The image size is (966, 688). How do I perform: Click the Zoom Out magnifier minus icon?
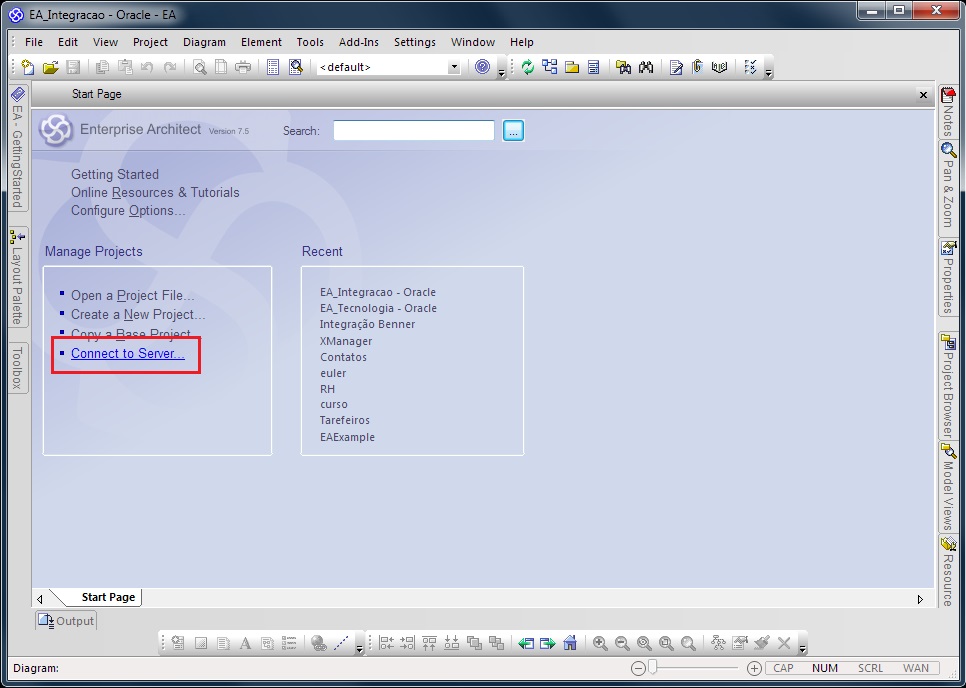point(622,643)
